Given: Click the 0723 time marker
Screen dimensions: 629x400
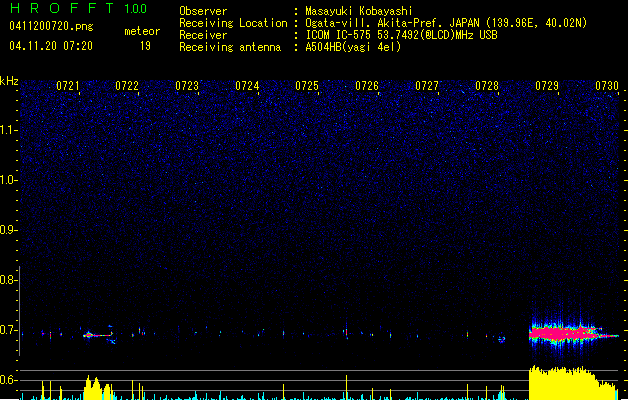Looking at the screenshot, I should 187,86.
